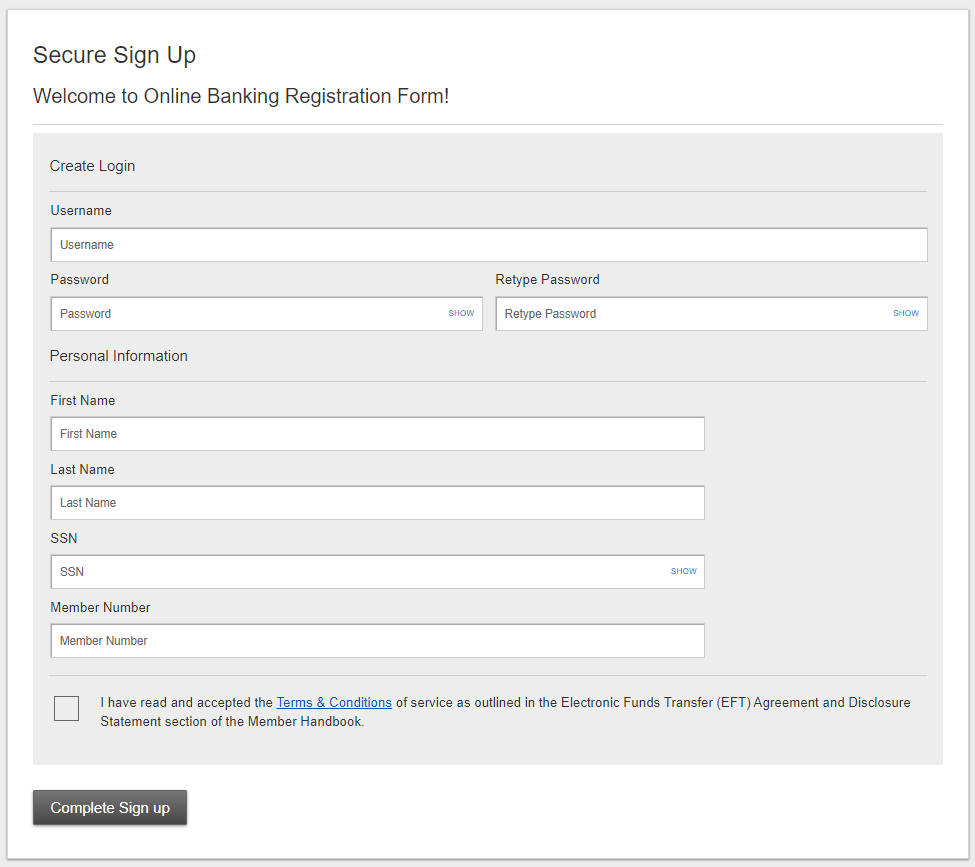Click the 'Member Number' label above field
Viewport: 975px width, 867px height.
point(100,607)
